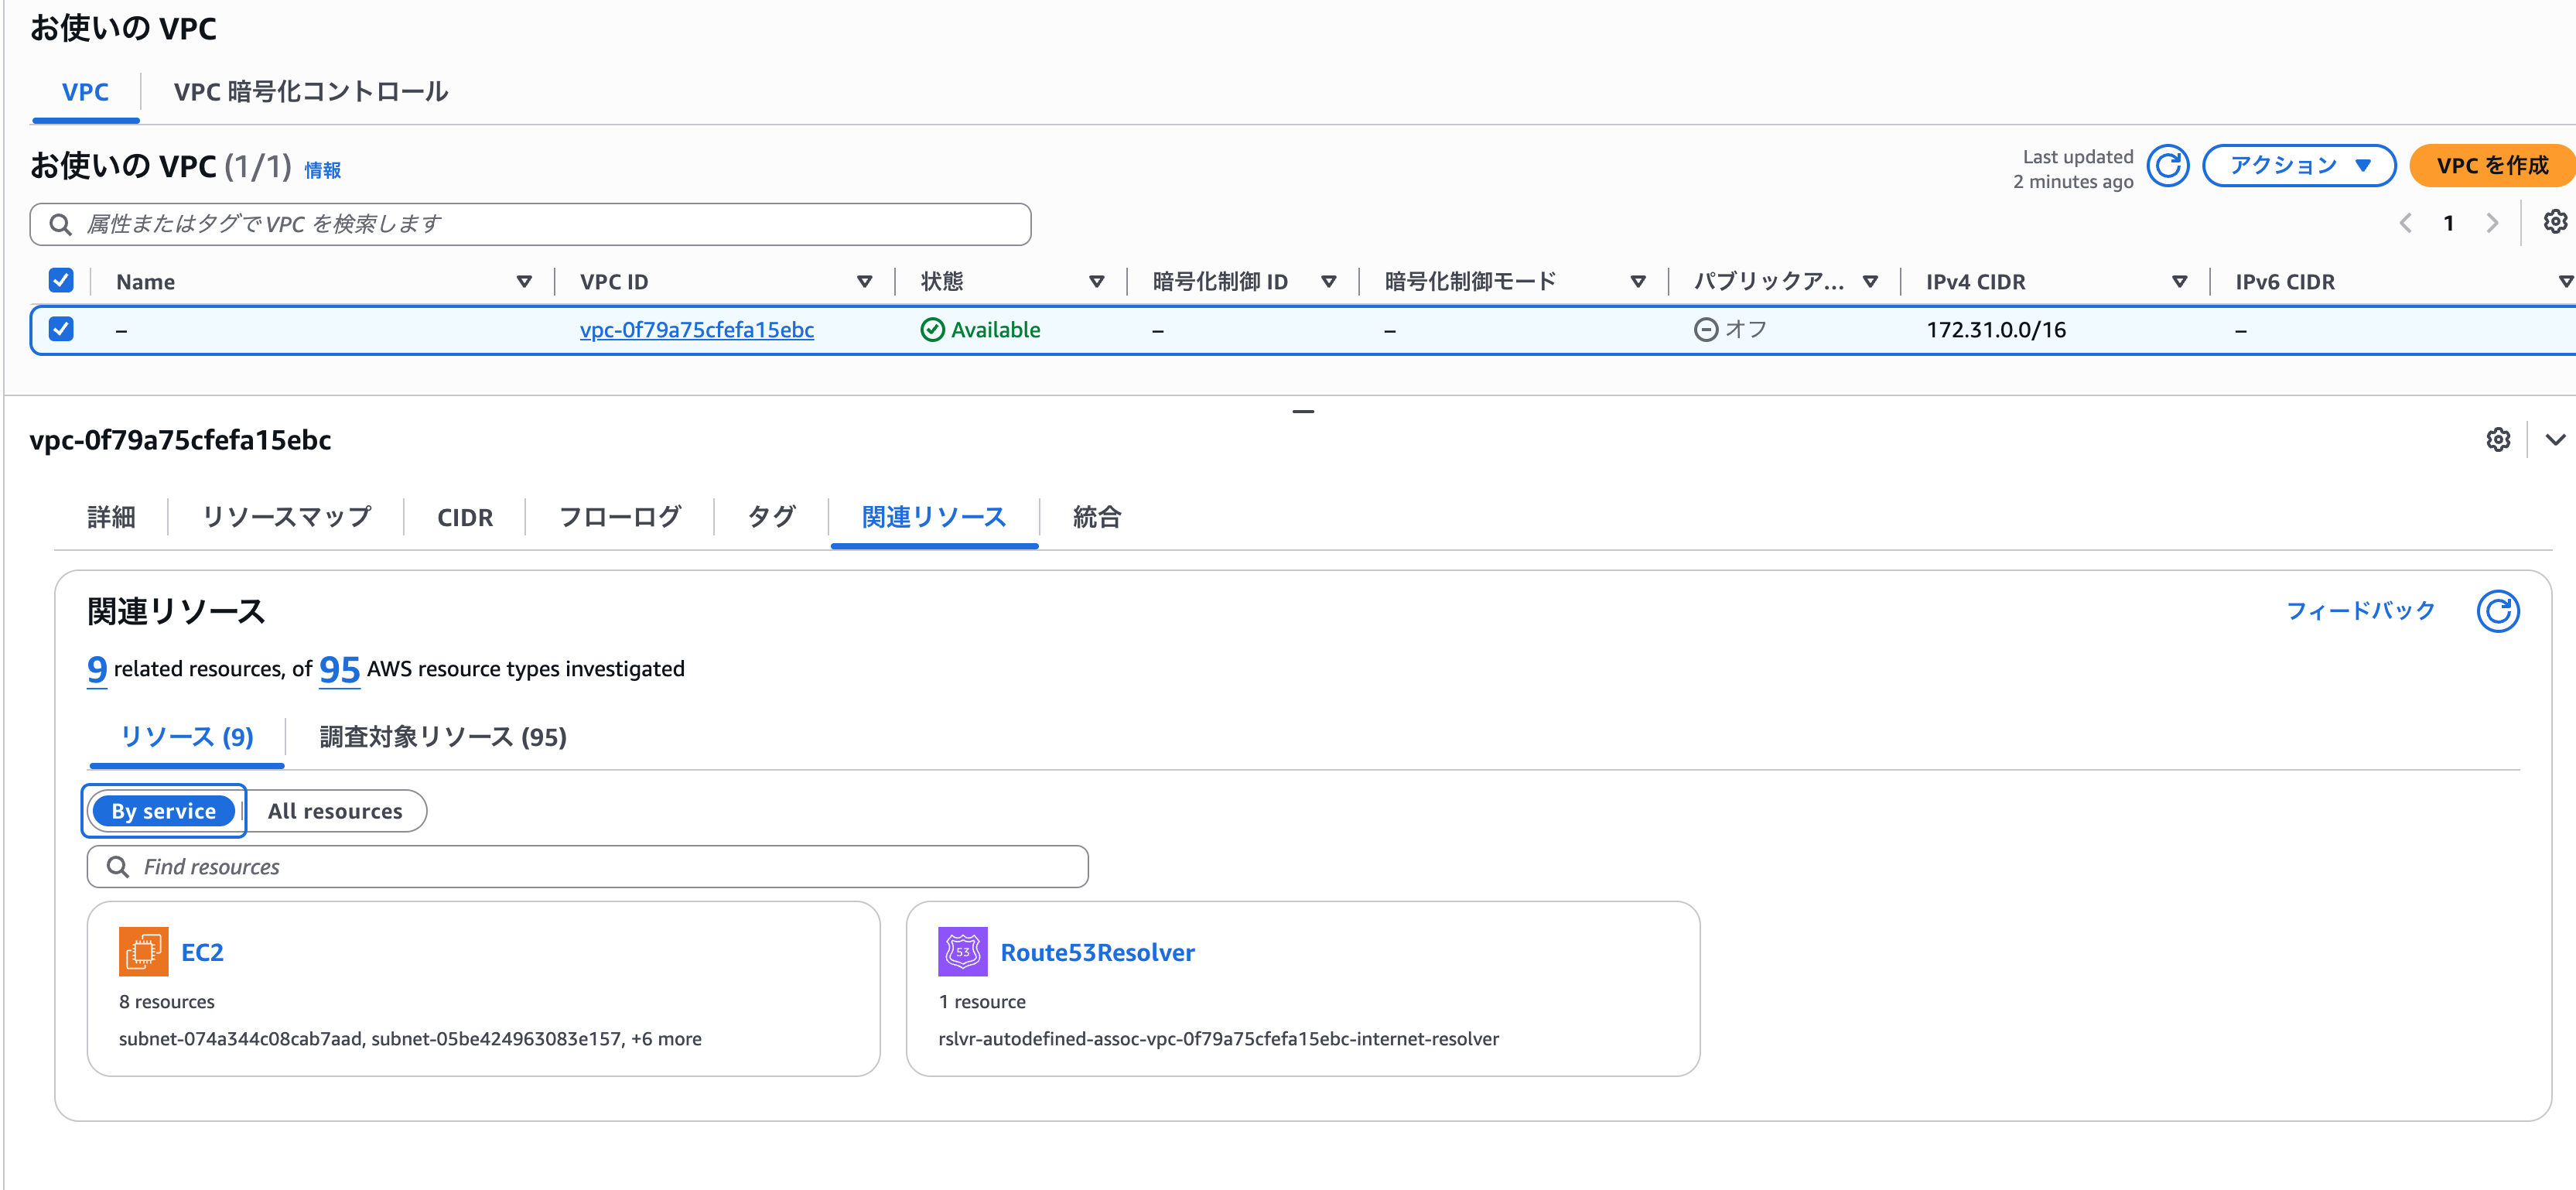Image resolution: width=2576 pixels, height=1190 pixels.
Task: Open the VPC 暗号化コントロール tab
Action: pyautogui.click(x=310, y=92)
